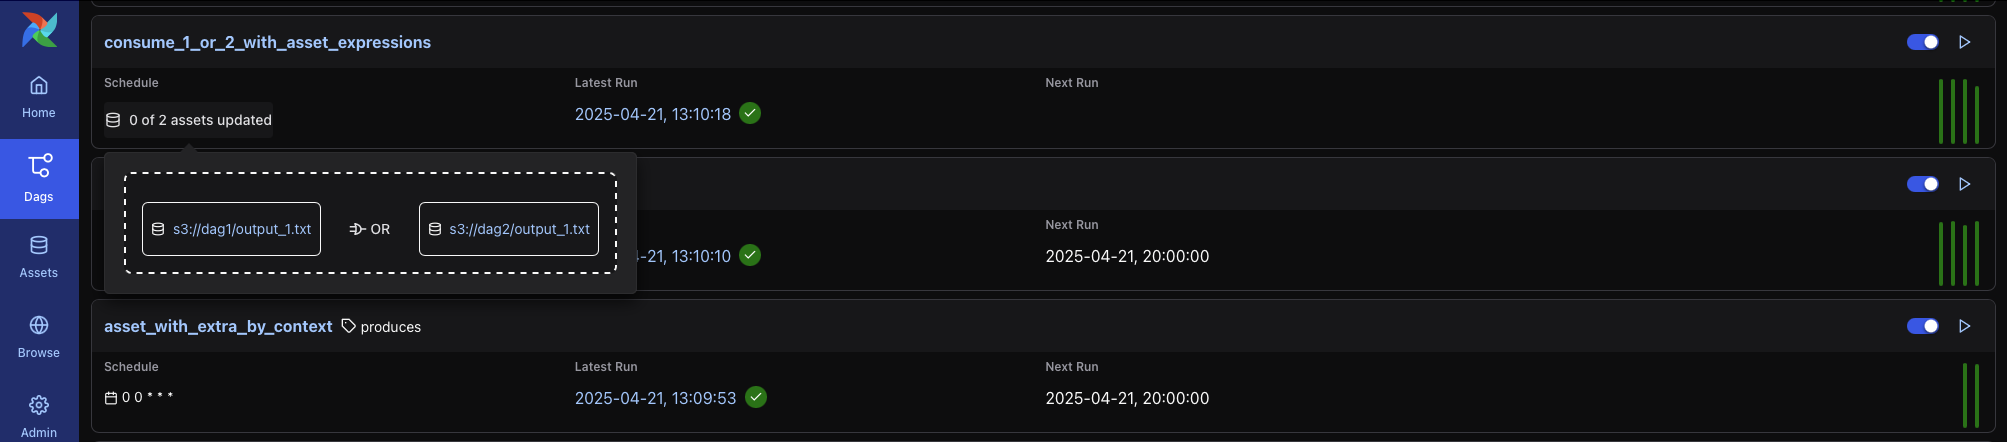The width and height of the screenshot is (2007, 442).
Task: Open the latest run 2025-04-21, 13:10:18
Action: click(x=652, y=114)
